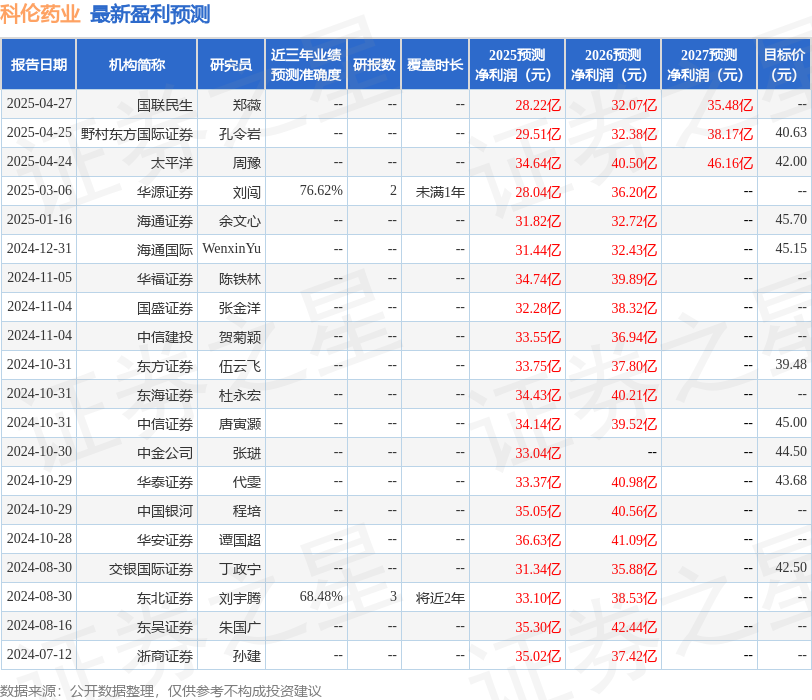Click the 2025预测净利润 column header
This screenshot has height=700, width=812.
(517, 64)
